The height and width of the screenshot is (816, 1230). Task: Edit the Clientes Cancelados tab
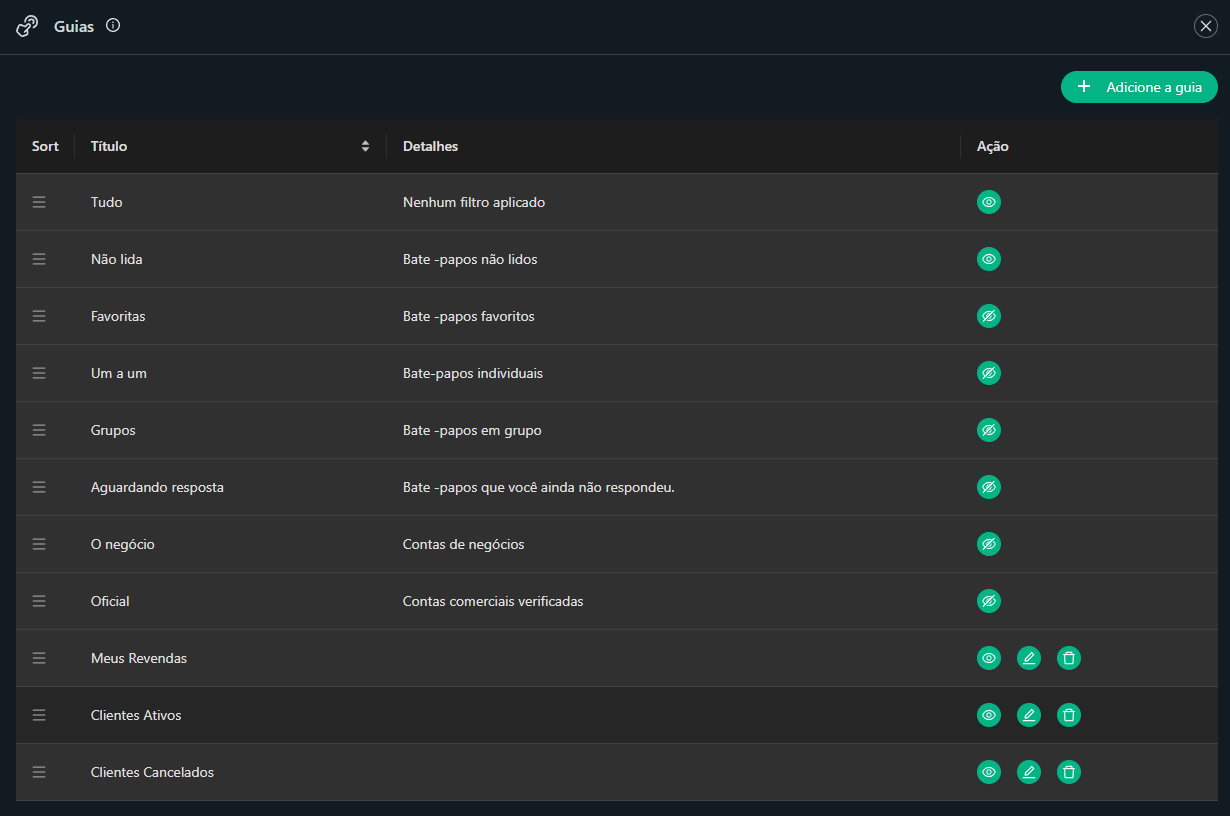tap(1029, 772)
